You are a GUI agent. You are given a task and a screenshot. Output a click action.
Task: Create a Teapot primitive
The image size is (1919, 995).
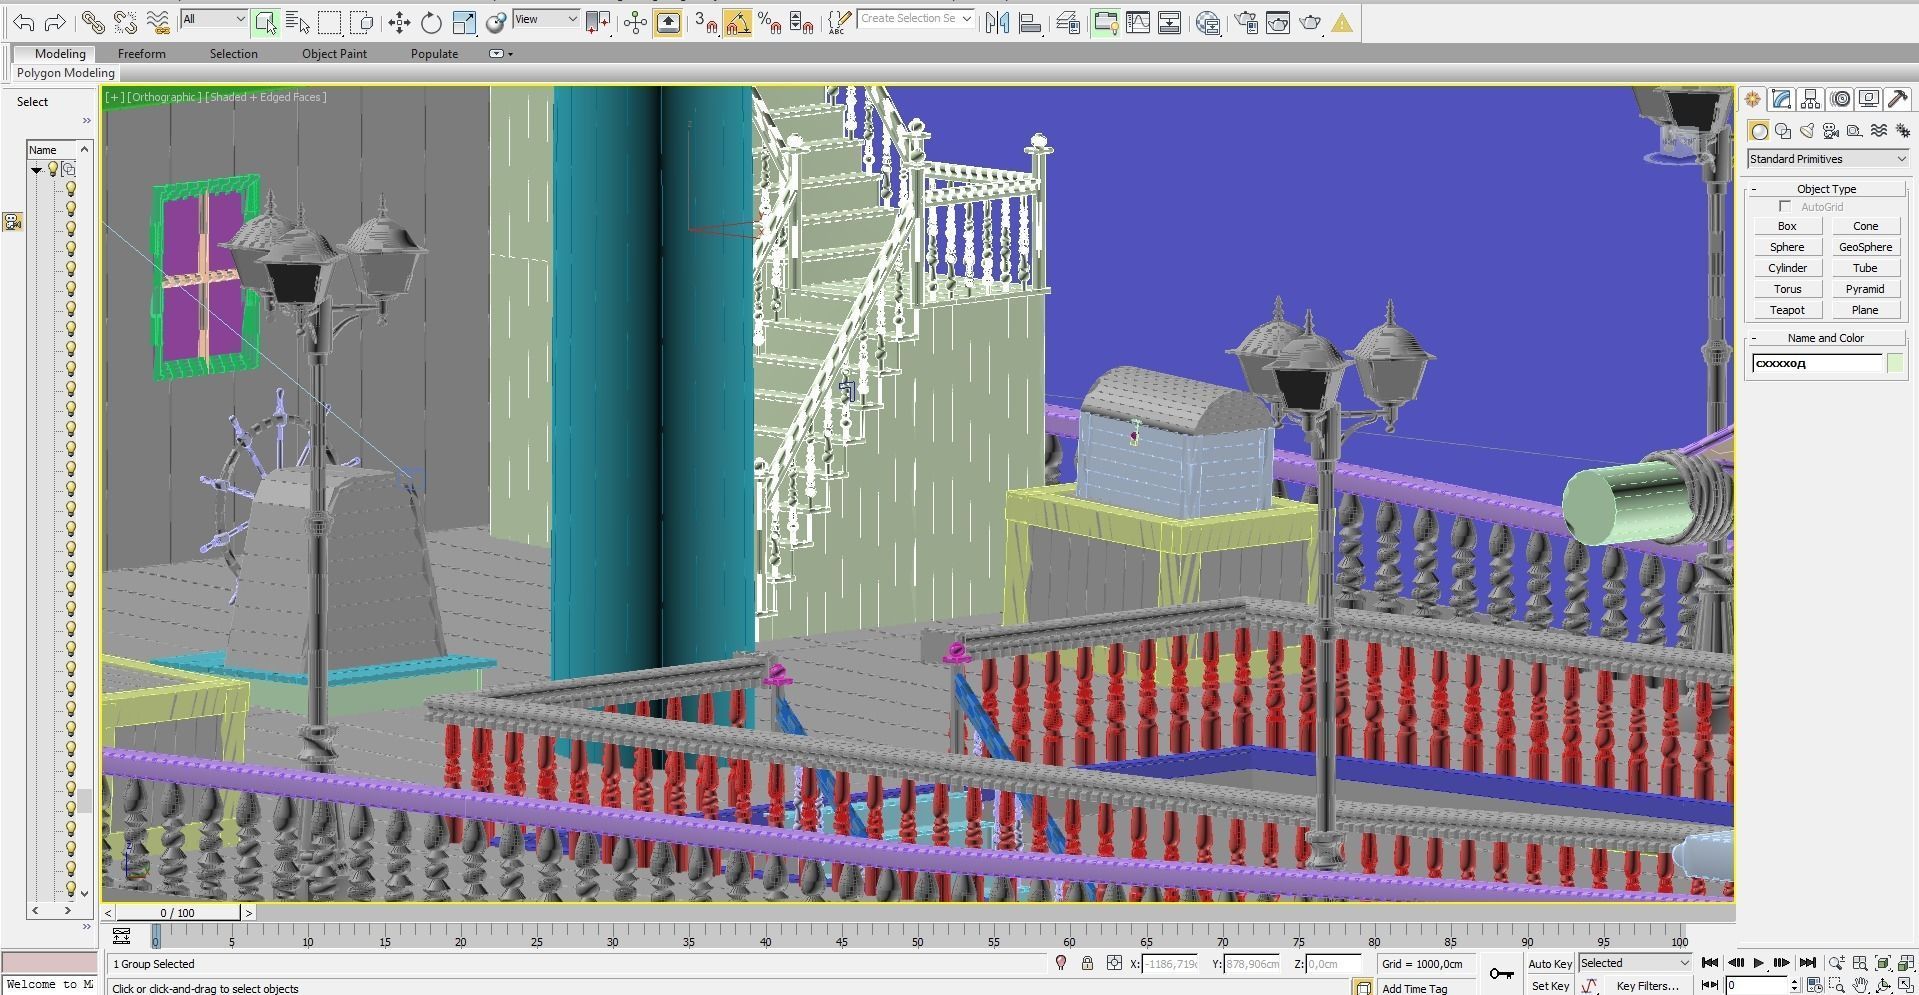pyautogui.click(x=1787, y=310)
